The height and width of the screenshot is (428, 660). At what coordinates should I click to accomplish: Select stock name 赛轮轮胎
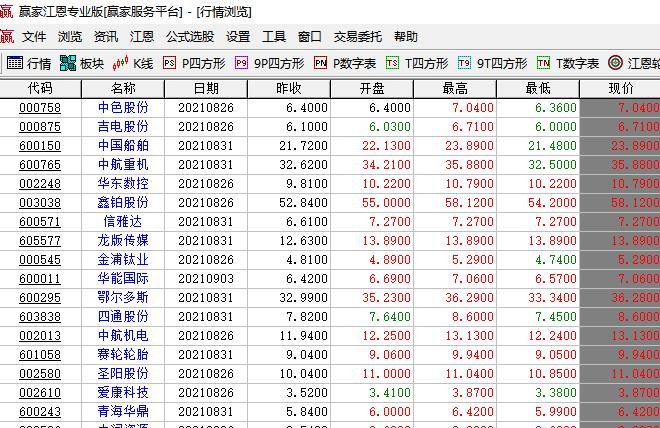[123, 354]
